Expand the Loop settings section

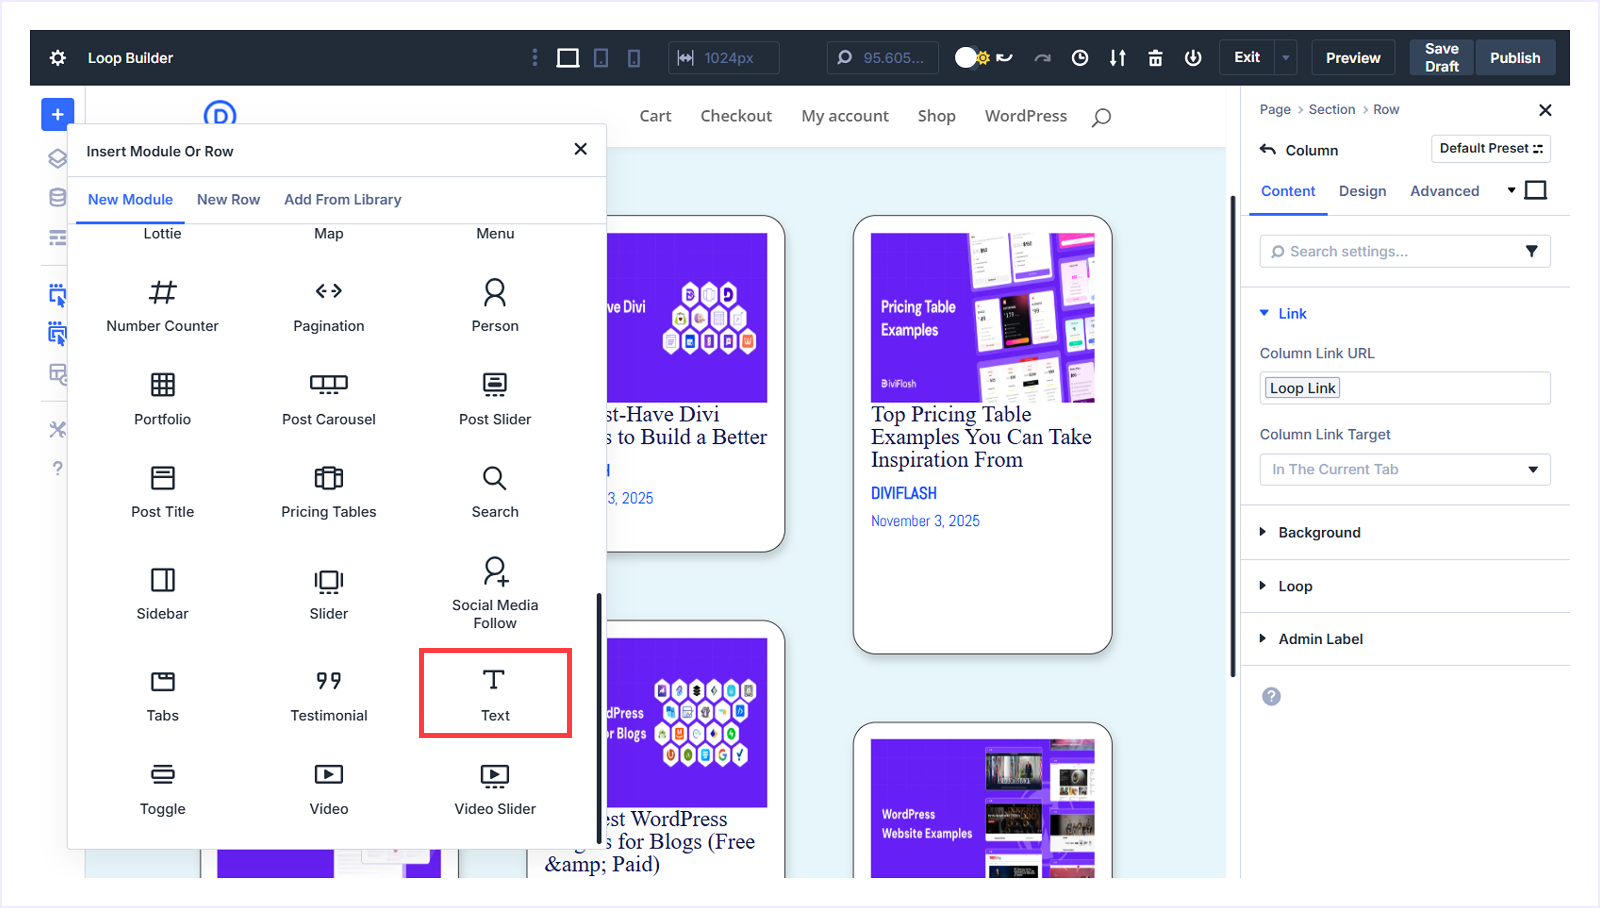(1294, 586)
